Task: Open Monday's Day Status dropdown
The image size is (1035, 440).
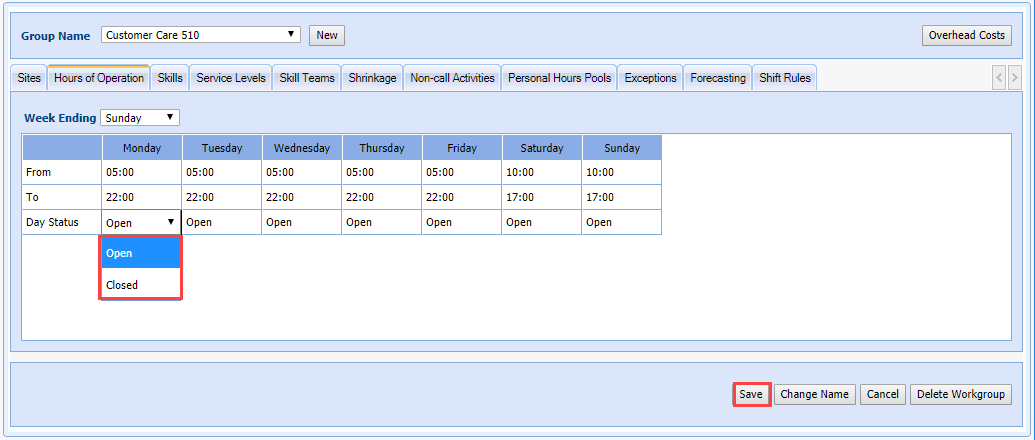Action: pyautogui.click(x=141, y=223)
